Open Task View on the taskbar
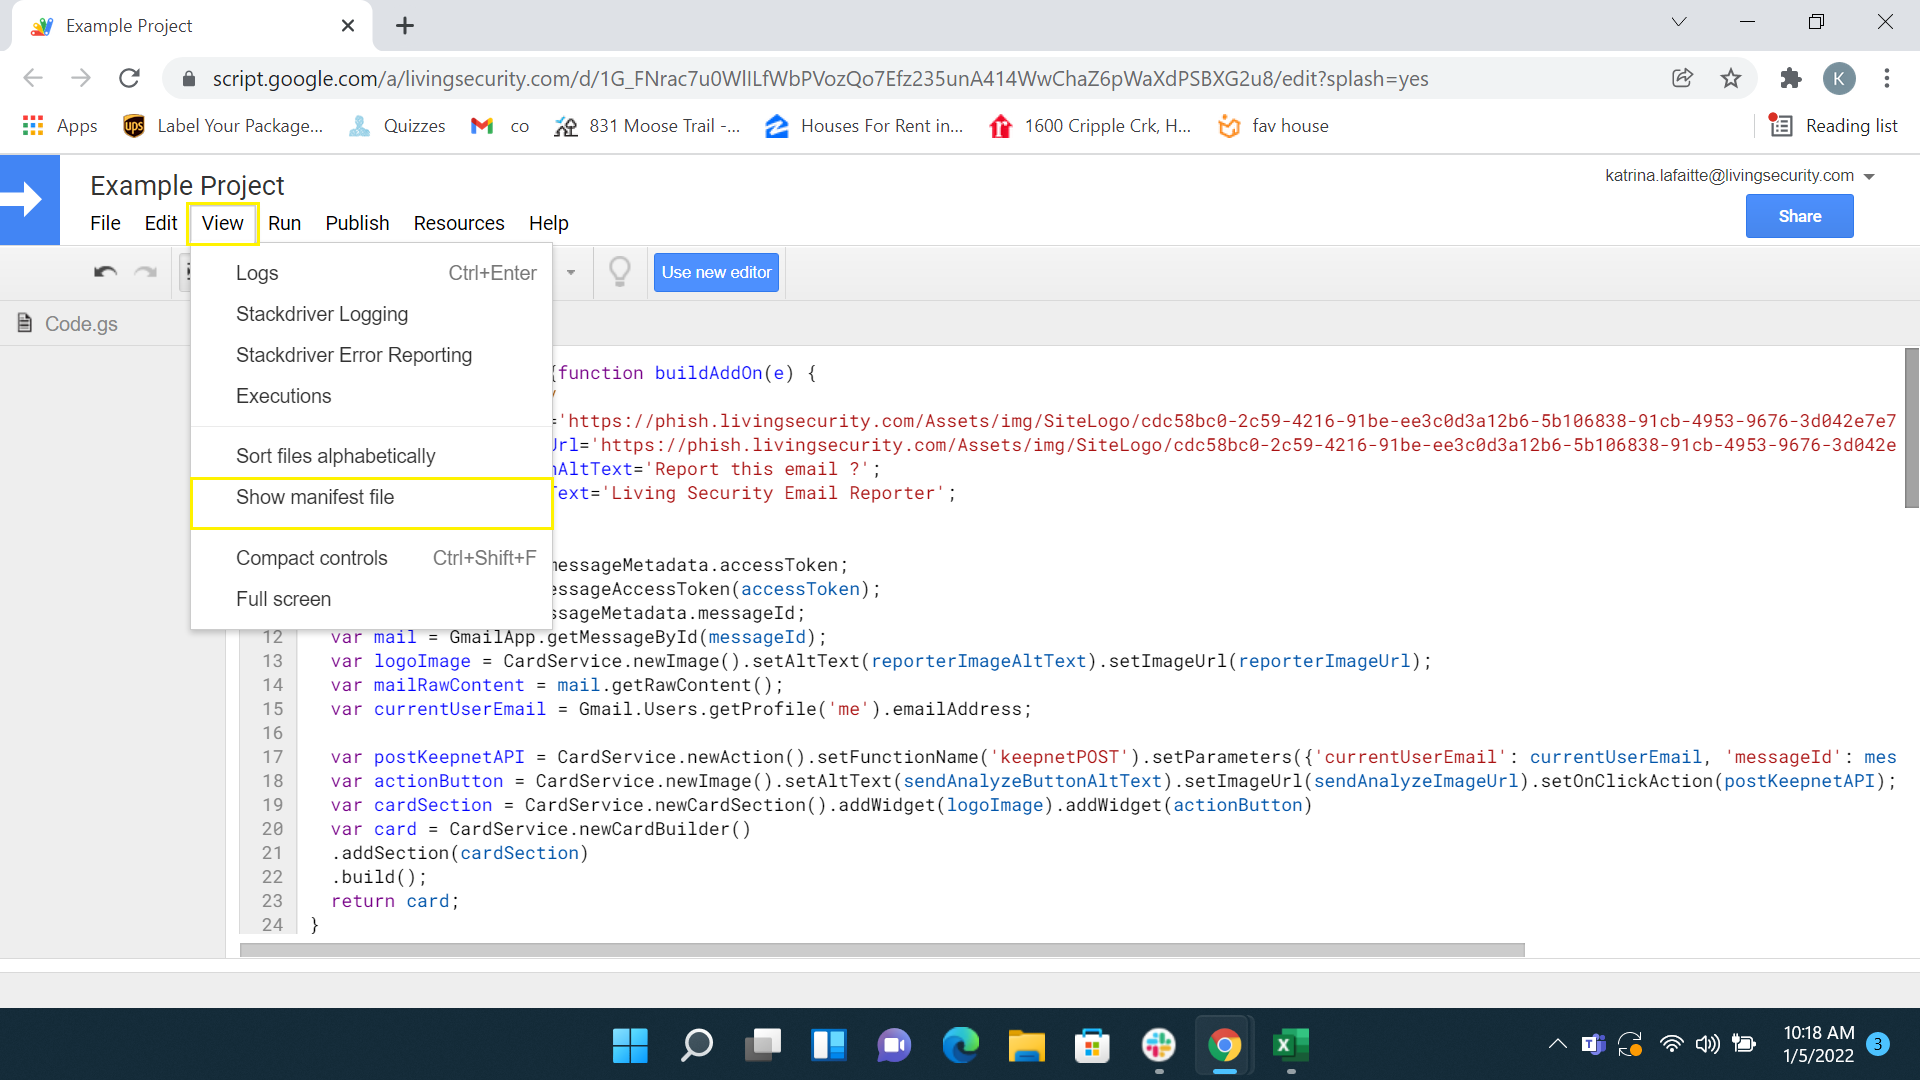The height and width of the screenshot is (1080, 1920). 763,1046
